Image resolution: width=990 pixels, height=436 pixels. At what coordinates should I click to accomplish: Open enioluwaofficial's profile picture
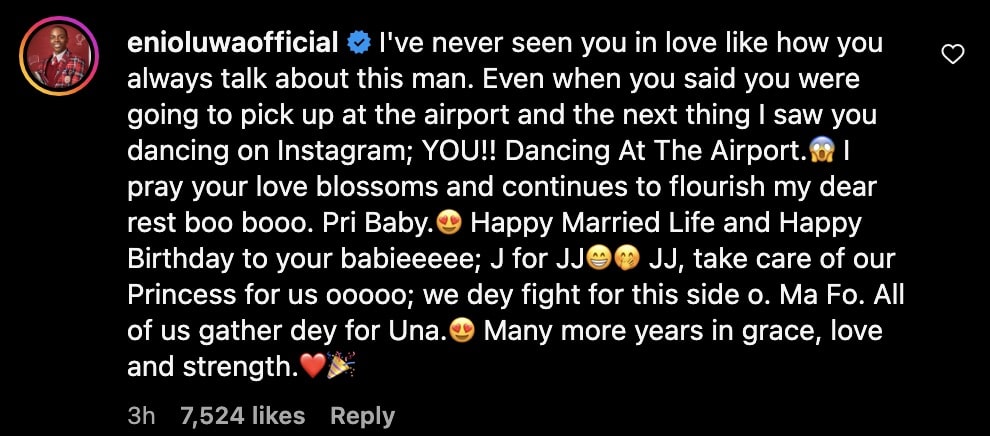click(x=59, y=56)
